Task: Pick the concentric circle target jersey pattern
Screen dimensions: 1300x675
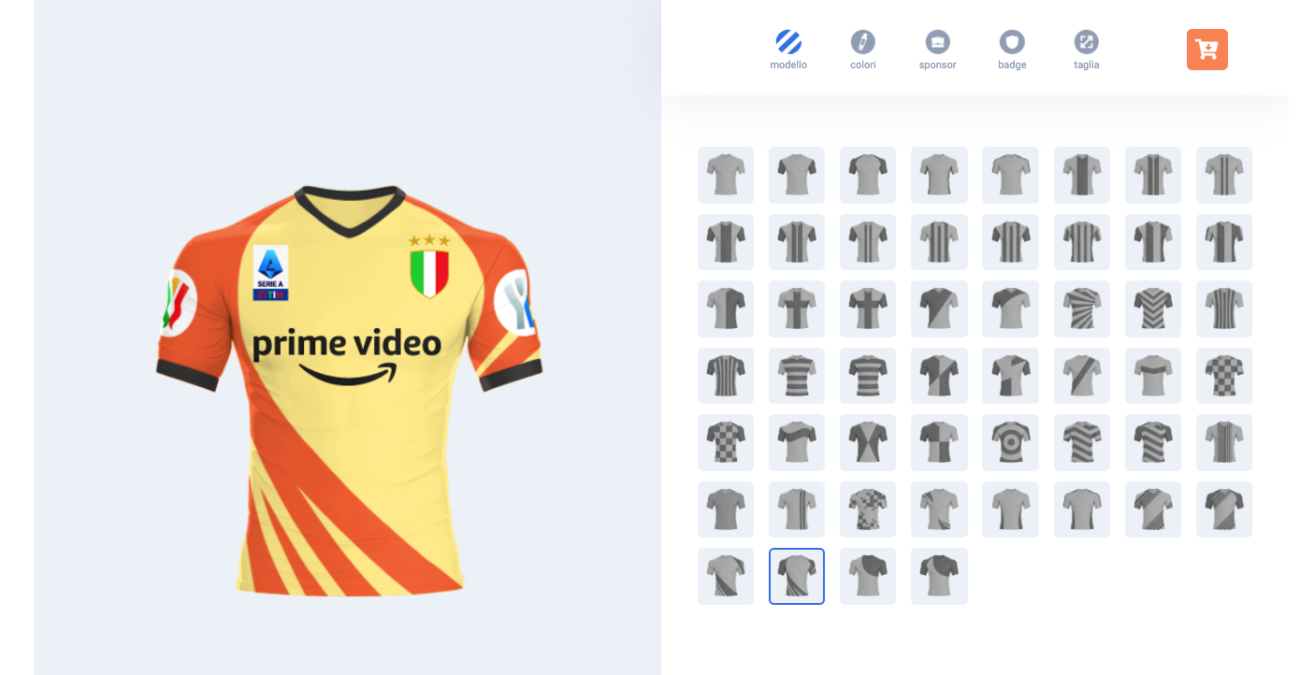Action: [1010, 443]
